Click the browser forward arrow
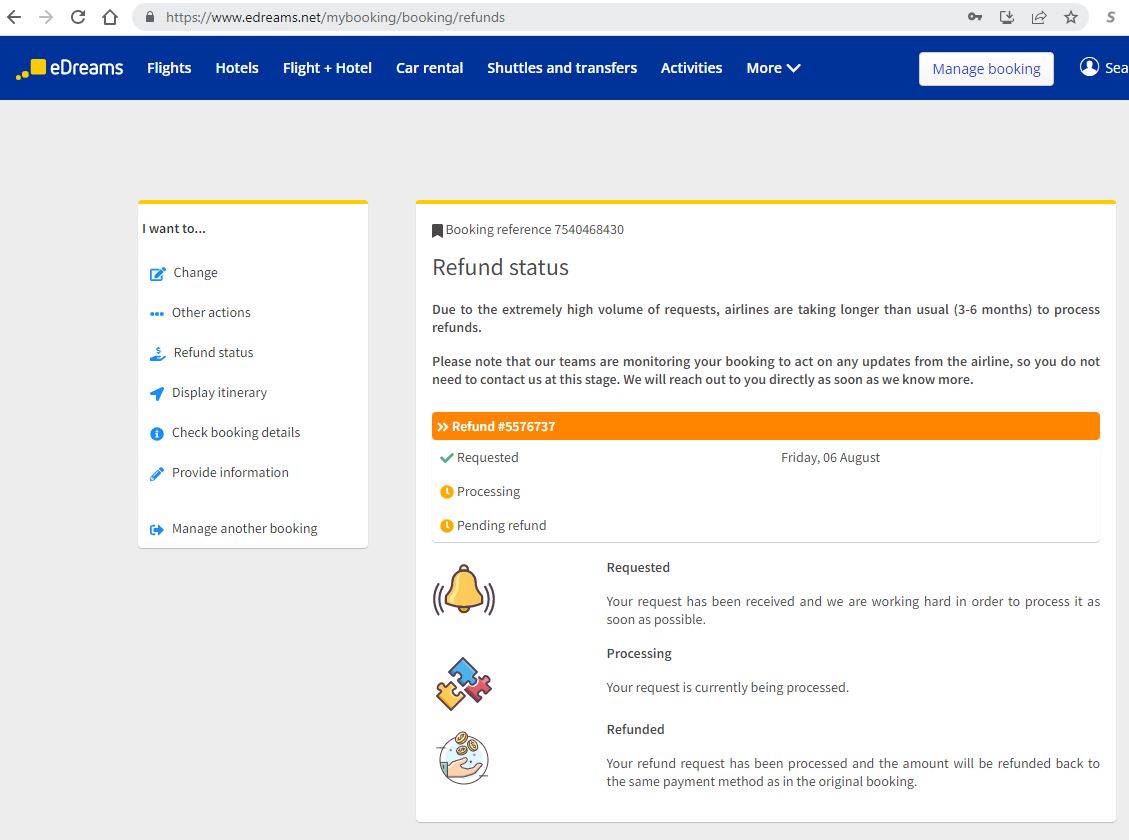The width and height of the screenshot is (1129, 840). click(46, 17)
